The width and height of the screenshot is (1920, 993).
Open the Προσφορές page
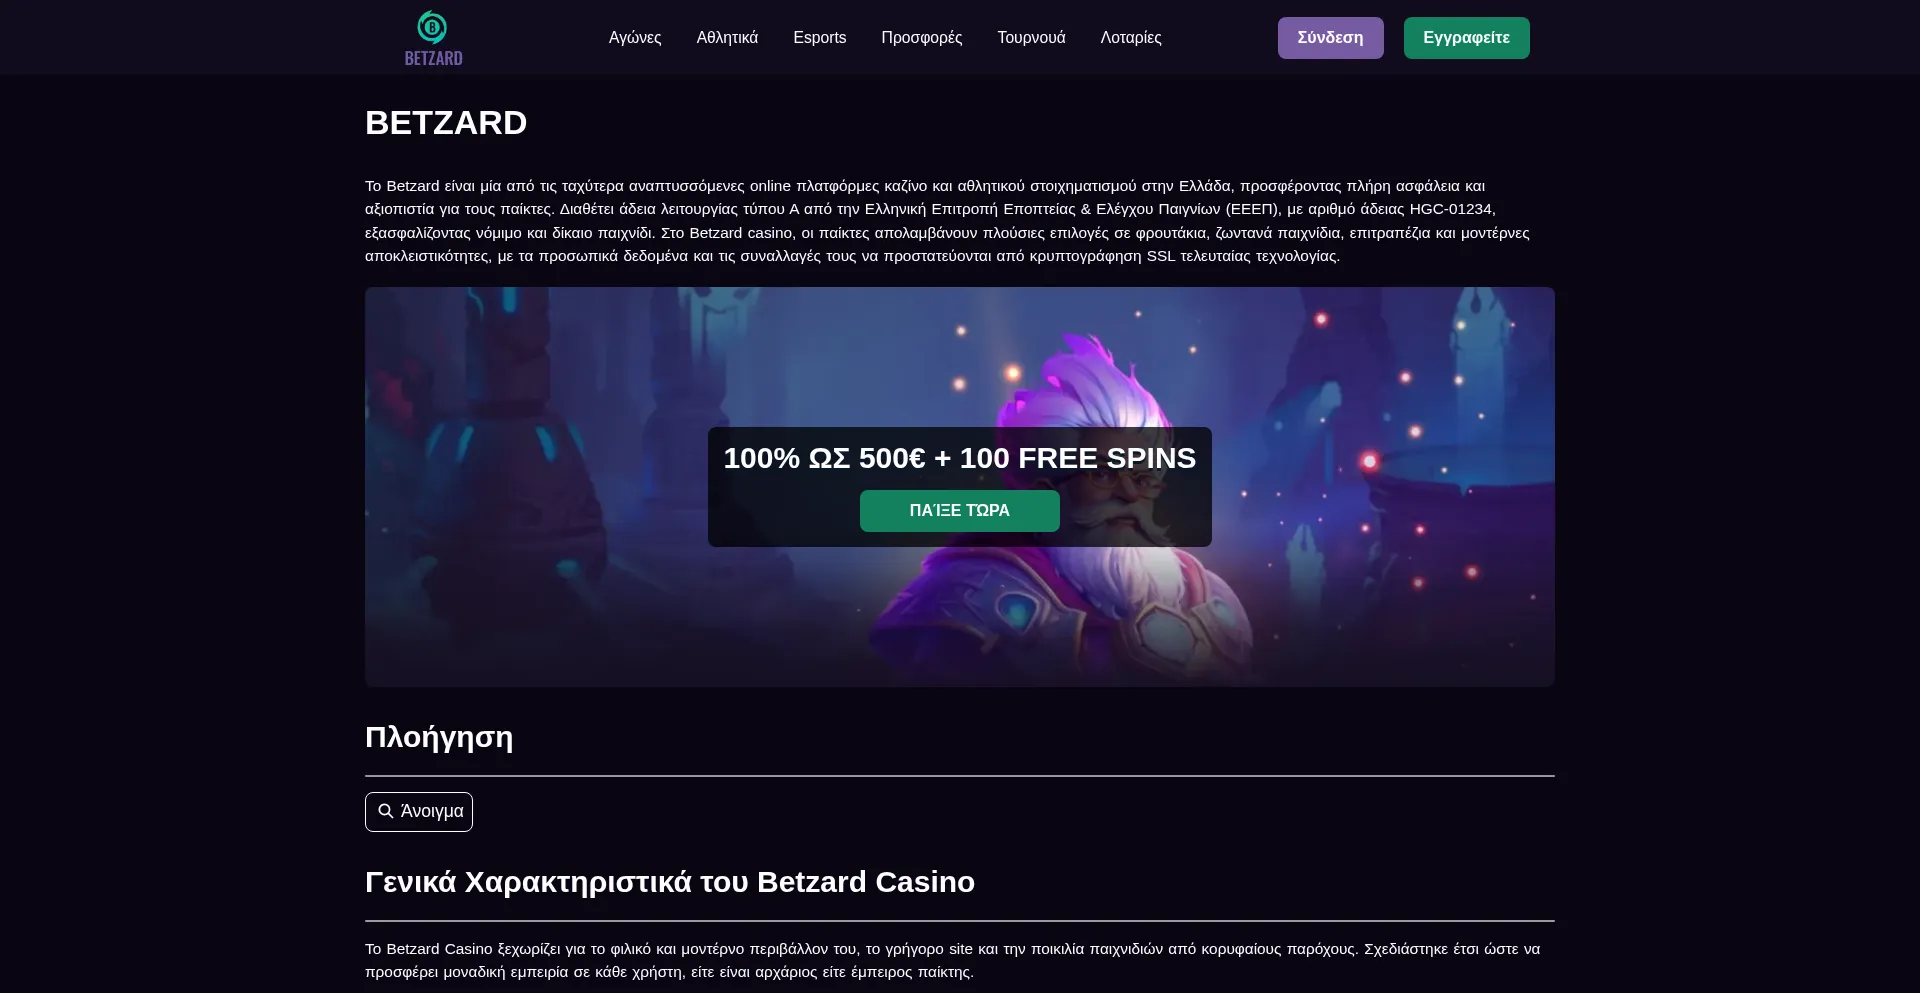[x=921, y=37]
